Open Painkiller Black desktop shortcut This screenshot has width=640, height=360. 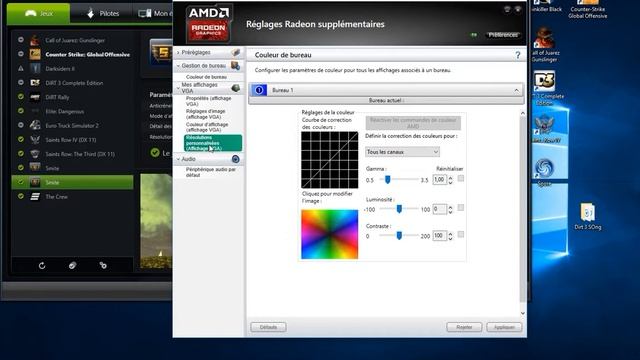[x=547, y=6]
